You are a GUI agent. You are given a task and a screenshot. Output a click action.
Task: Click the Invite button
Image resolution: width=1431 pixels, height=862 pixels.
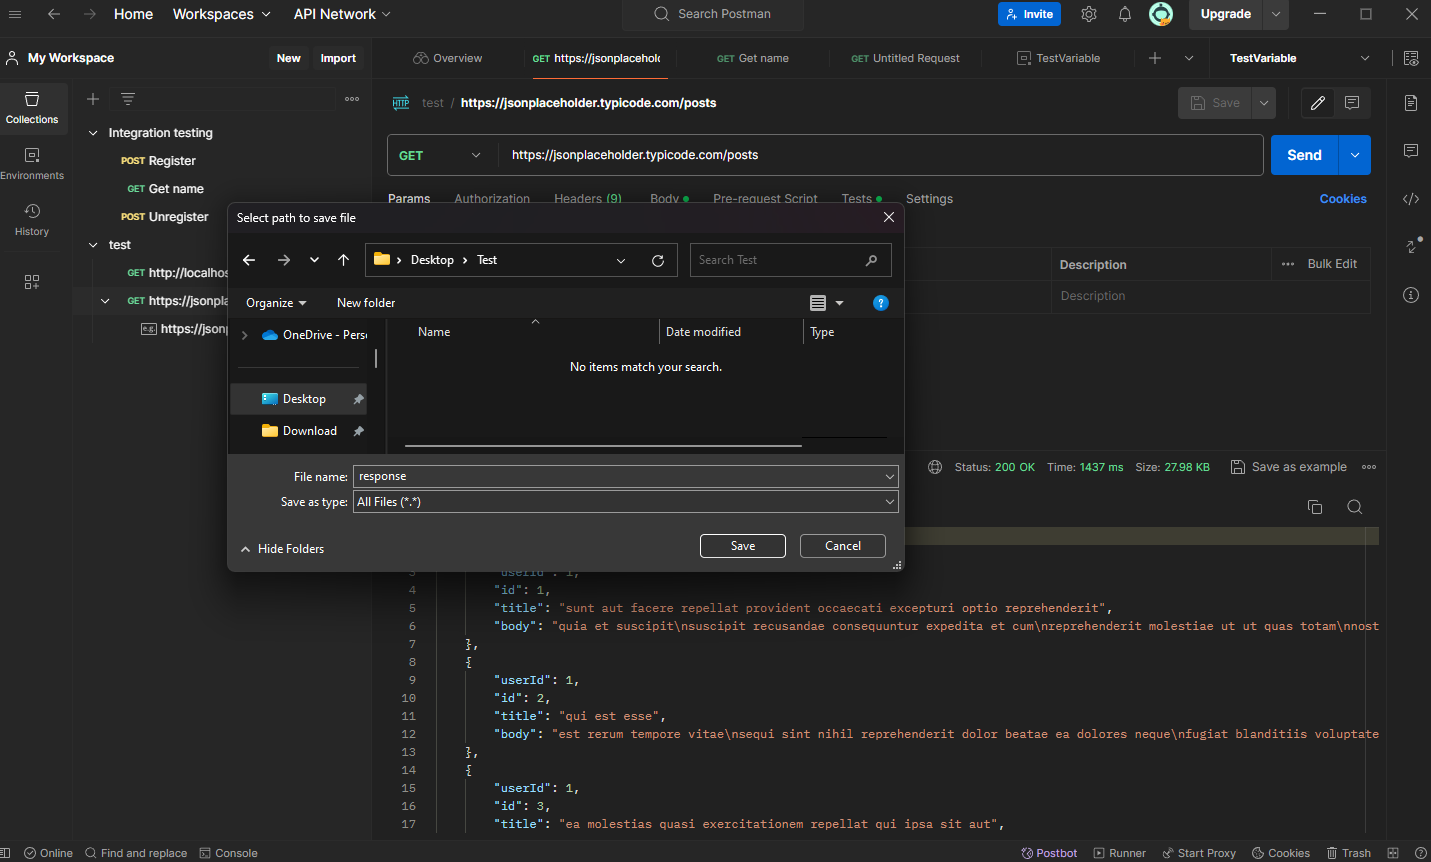click(1029, 14)
